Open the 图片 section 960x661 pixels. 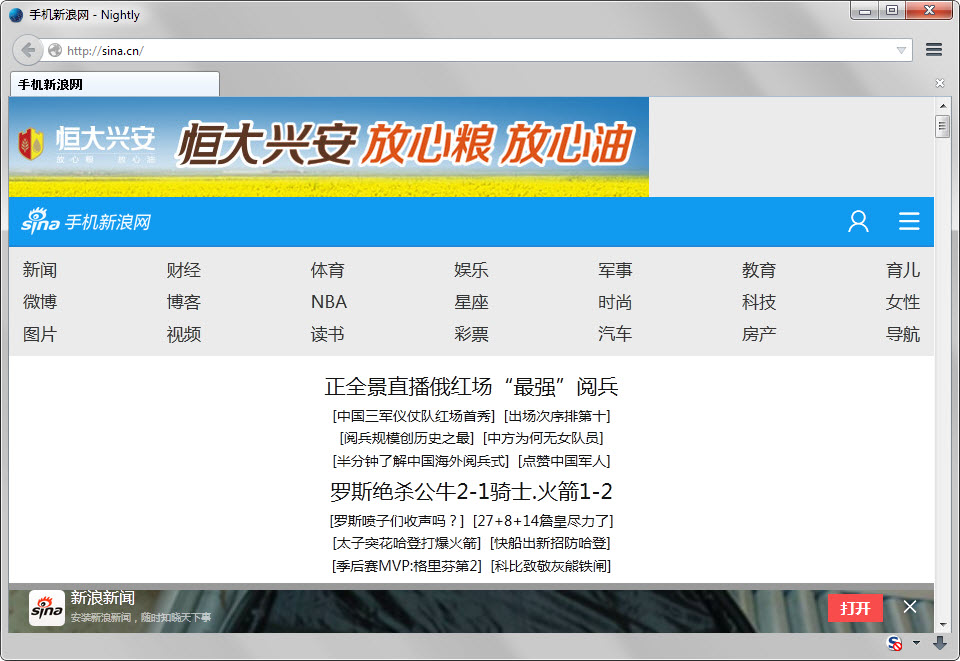(40, 334)
